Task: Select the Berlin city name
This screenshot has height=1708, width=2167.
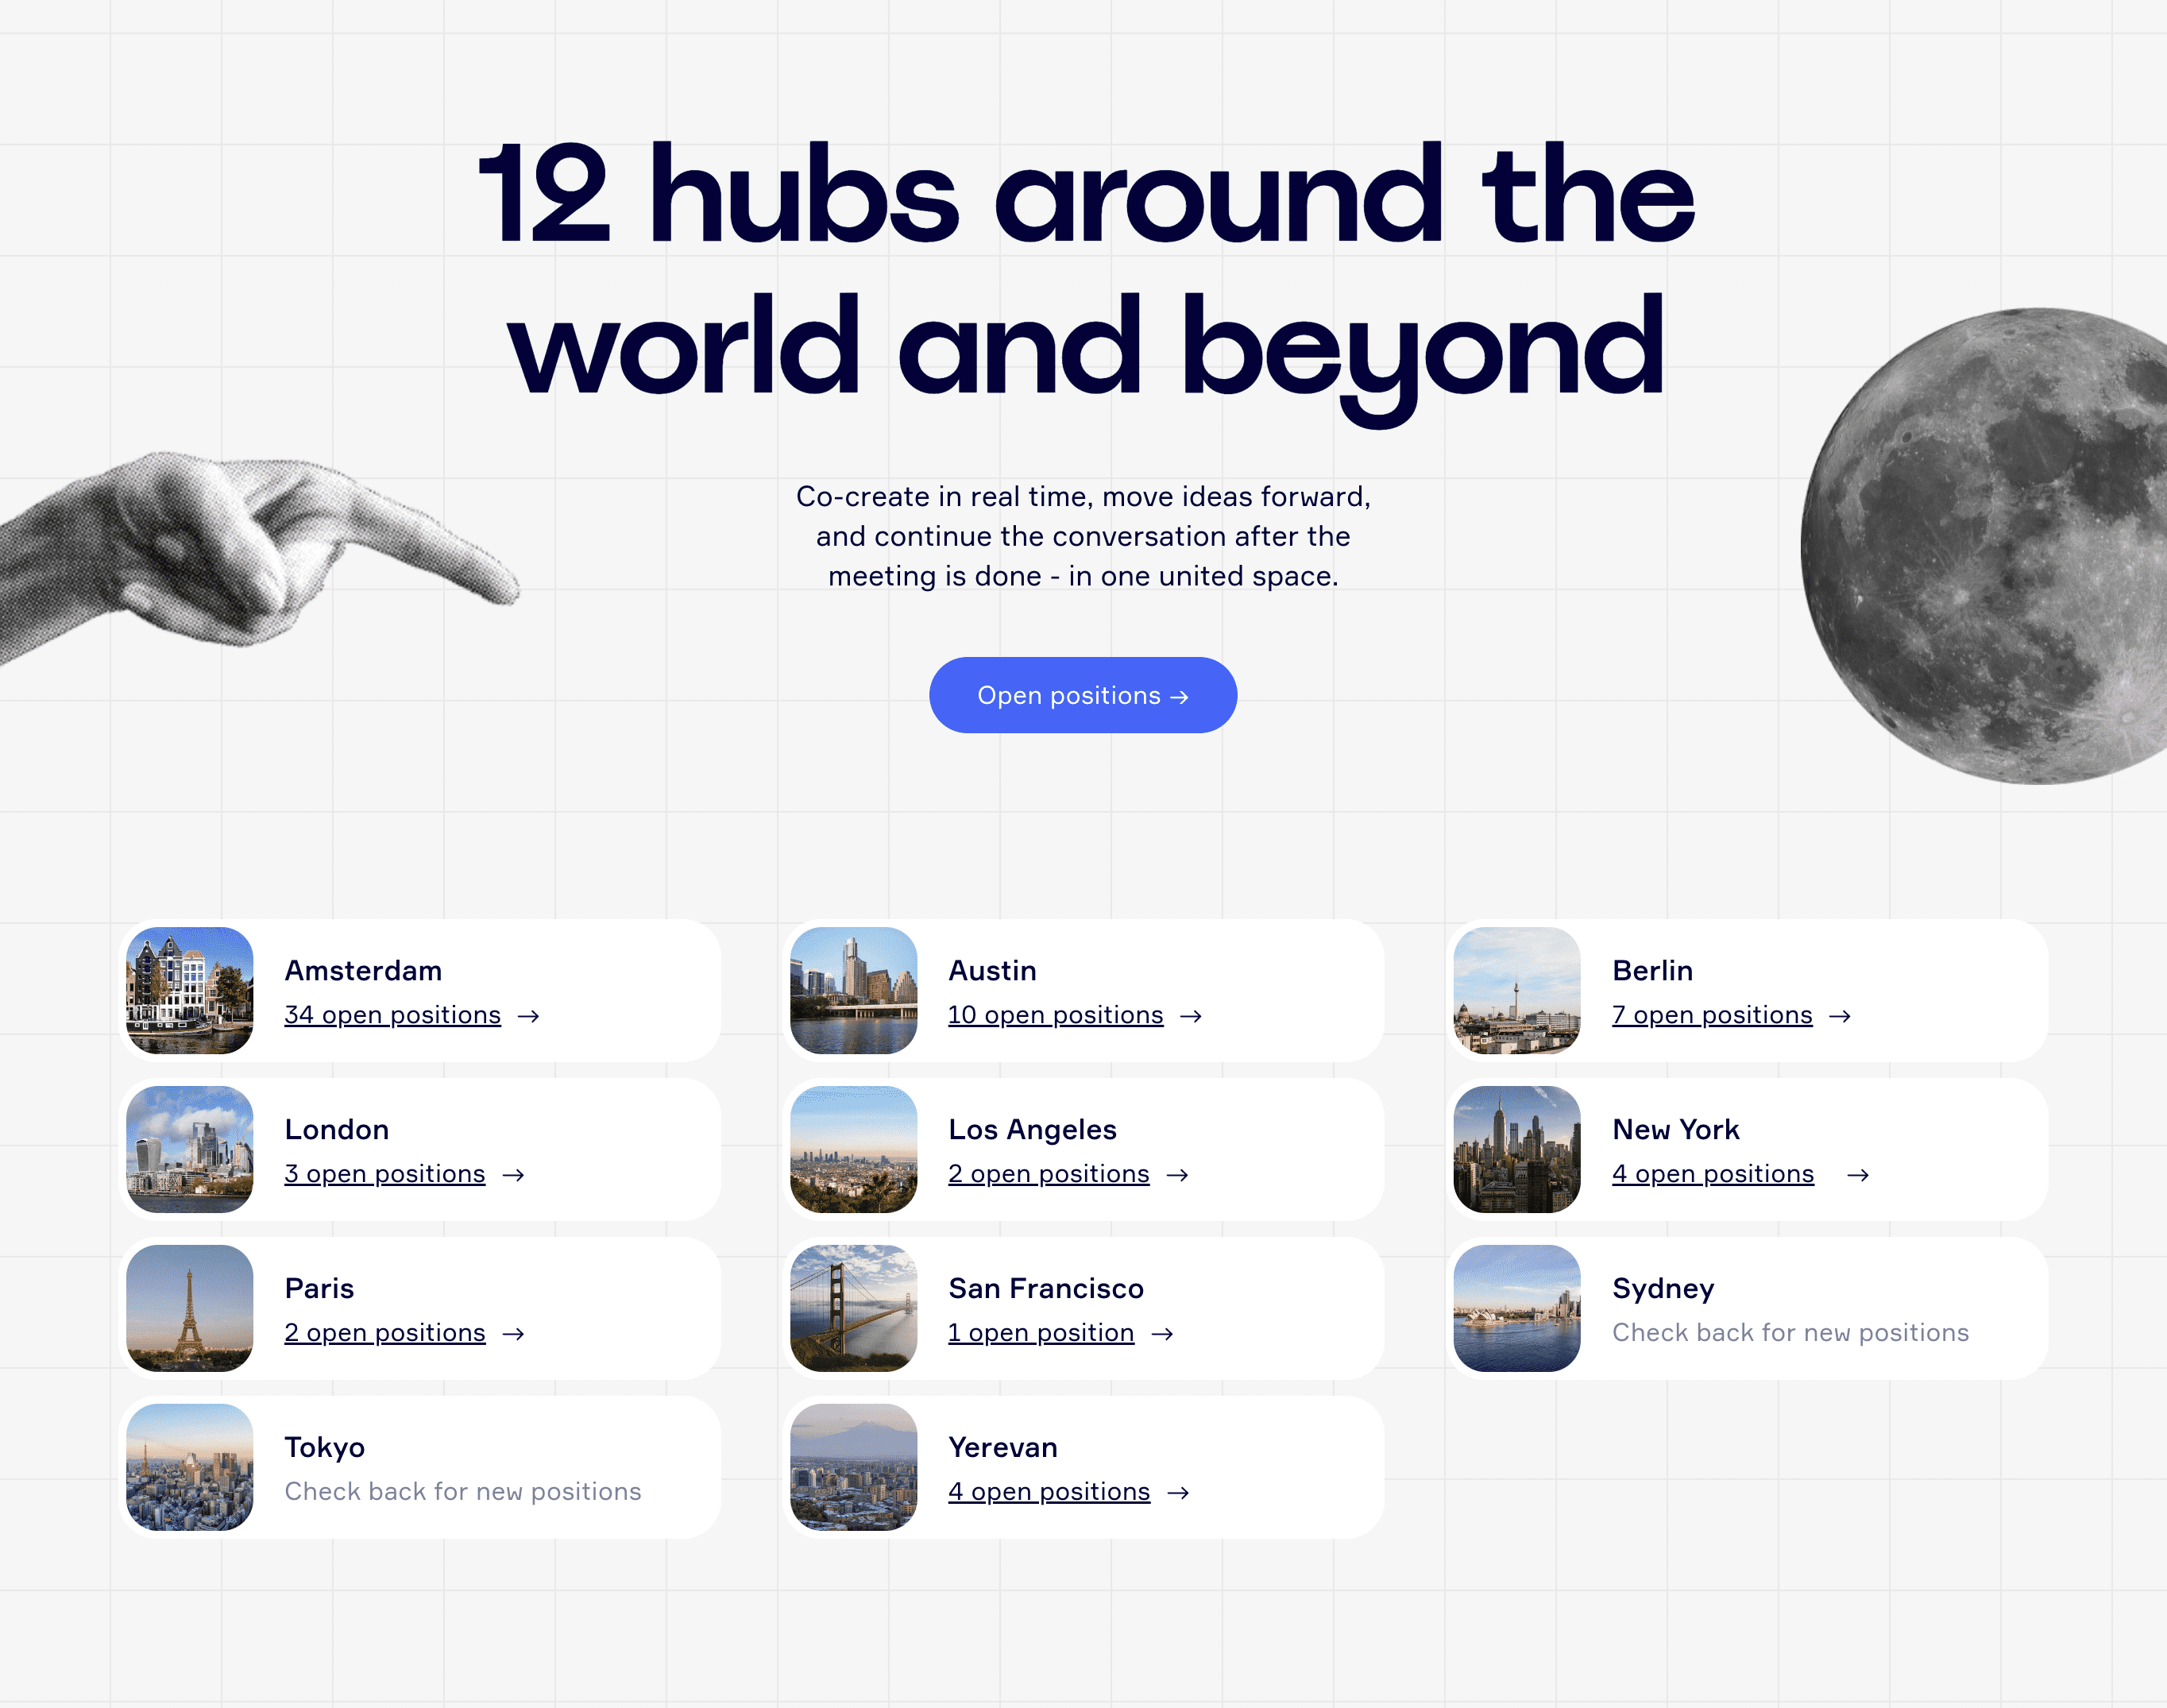Action: [x=1652, y=971]
